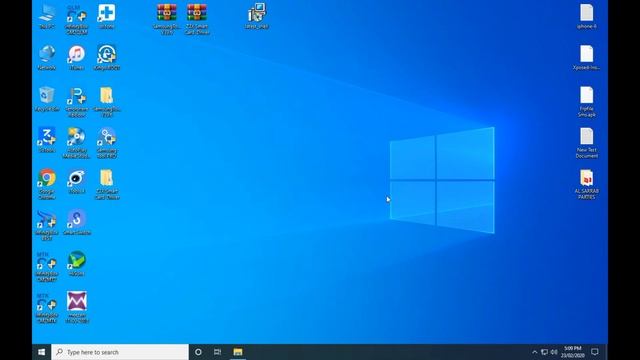Open the network tray icon

tap(544, 352)
